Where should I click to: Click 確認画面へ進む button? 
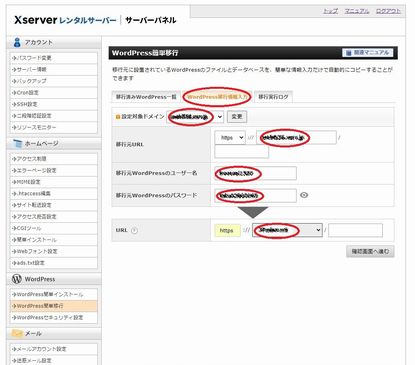click(x=370, y=251)
